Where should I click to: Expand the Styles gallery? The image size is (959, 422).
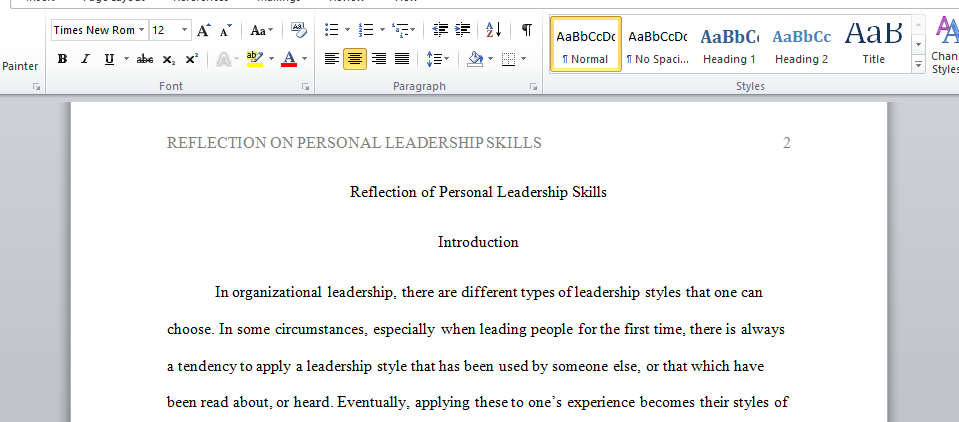click(x=918, y=63)
